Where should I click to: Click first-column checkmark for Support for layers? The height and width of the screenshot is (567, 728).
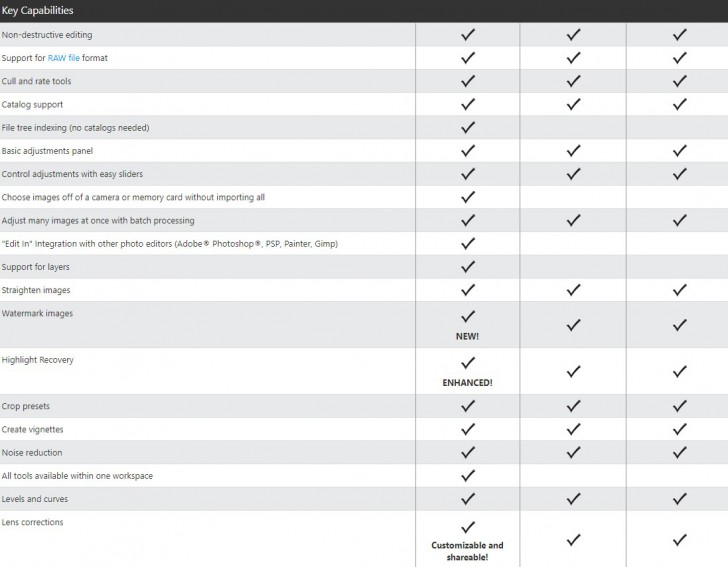[x=468, y=267]
